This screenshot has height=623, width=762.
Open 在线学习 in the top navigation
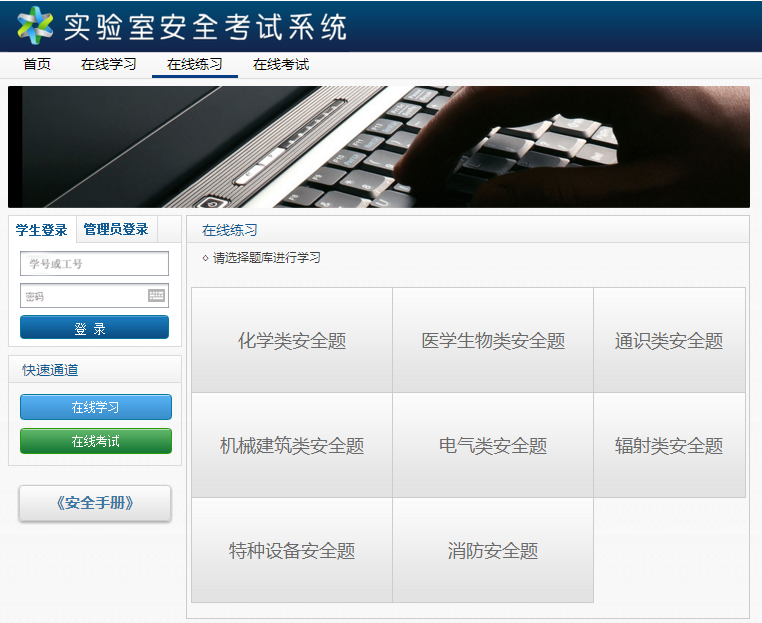[x=108, y=64]
